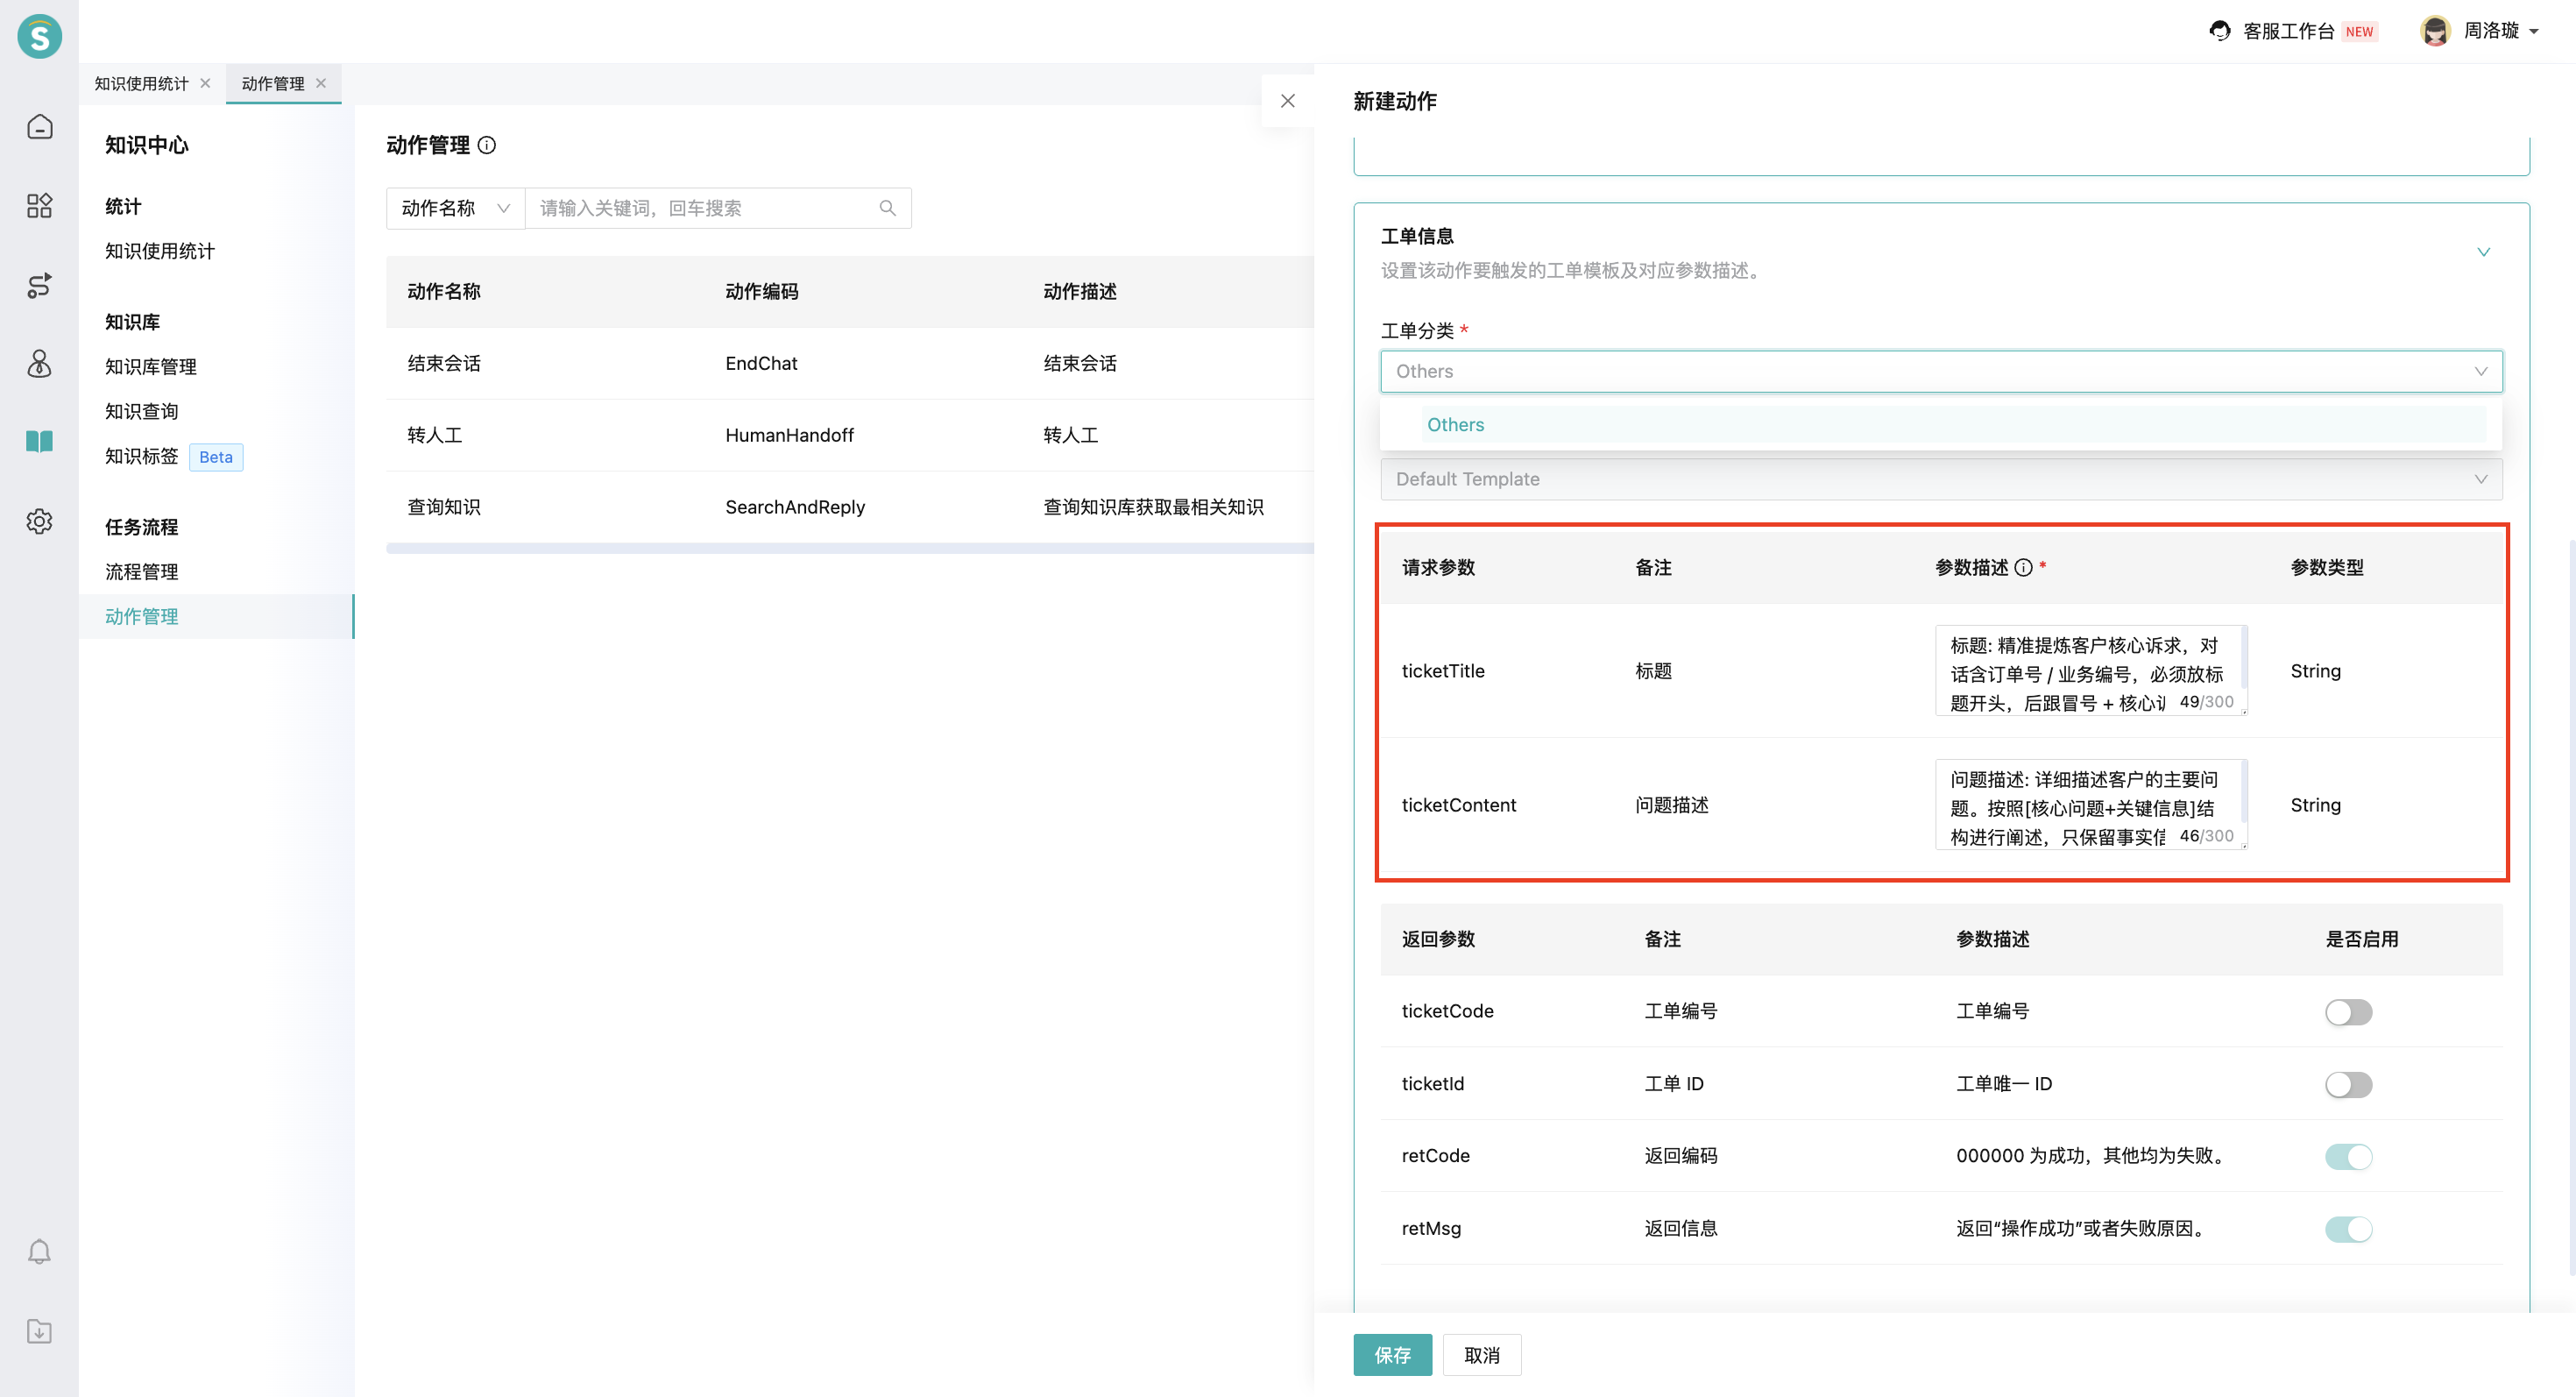
Task: Select the Others option in dropdown list
Action: [1455, 425]
